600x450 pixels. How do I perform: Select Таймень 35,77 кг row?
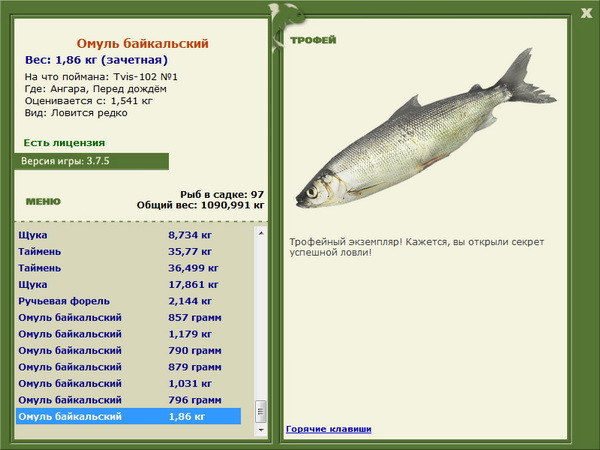[x=129, y=251]
